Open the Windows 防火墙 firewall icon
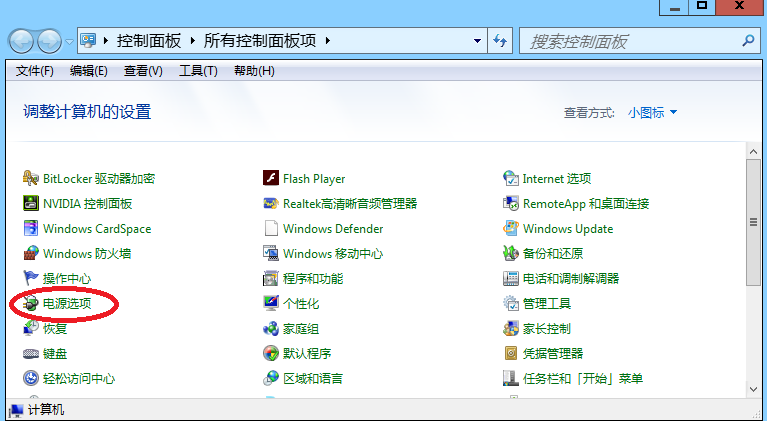This screenshot has height=421, width=767. 31,254
